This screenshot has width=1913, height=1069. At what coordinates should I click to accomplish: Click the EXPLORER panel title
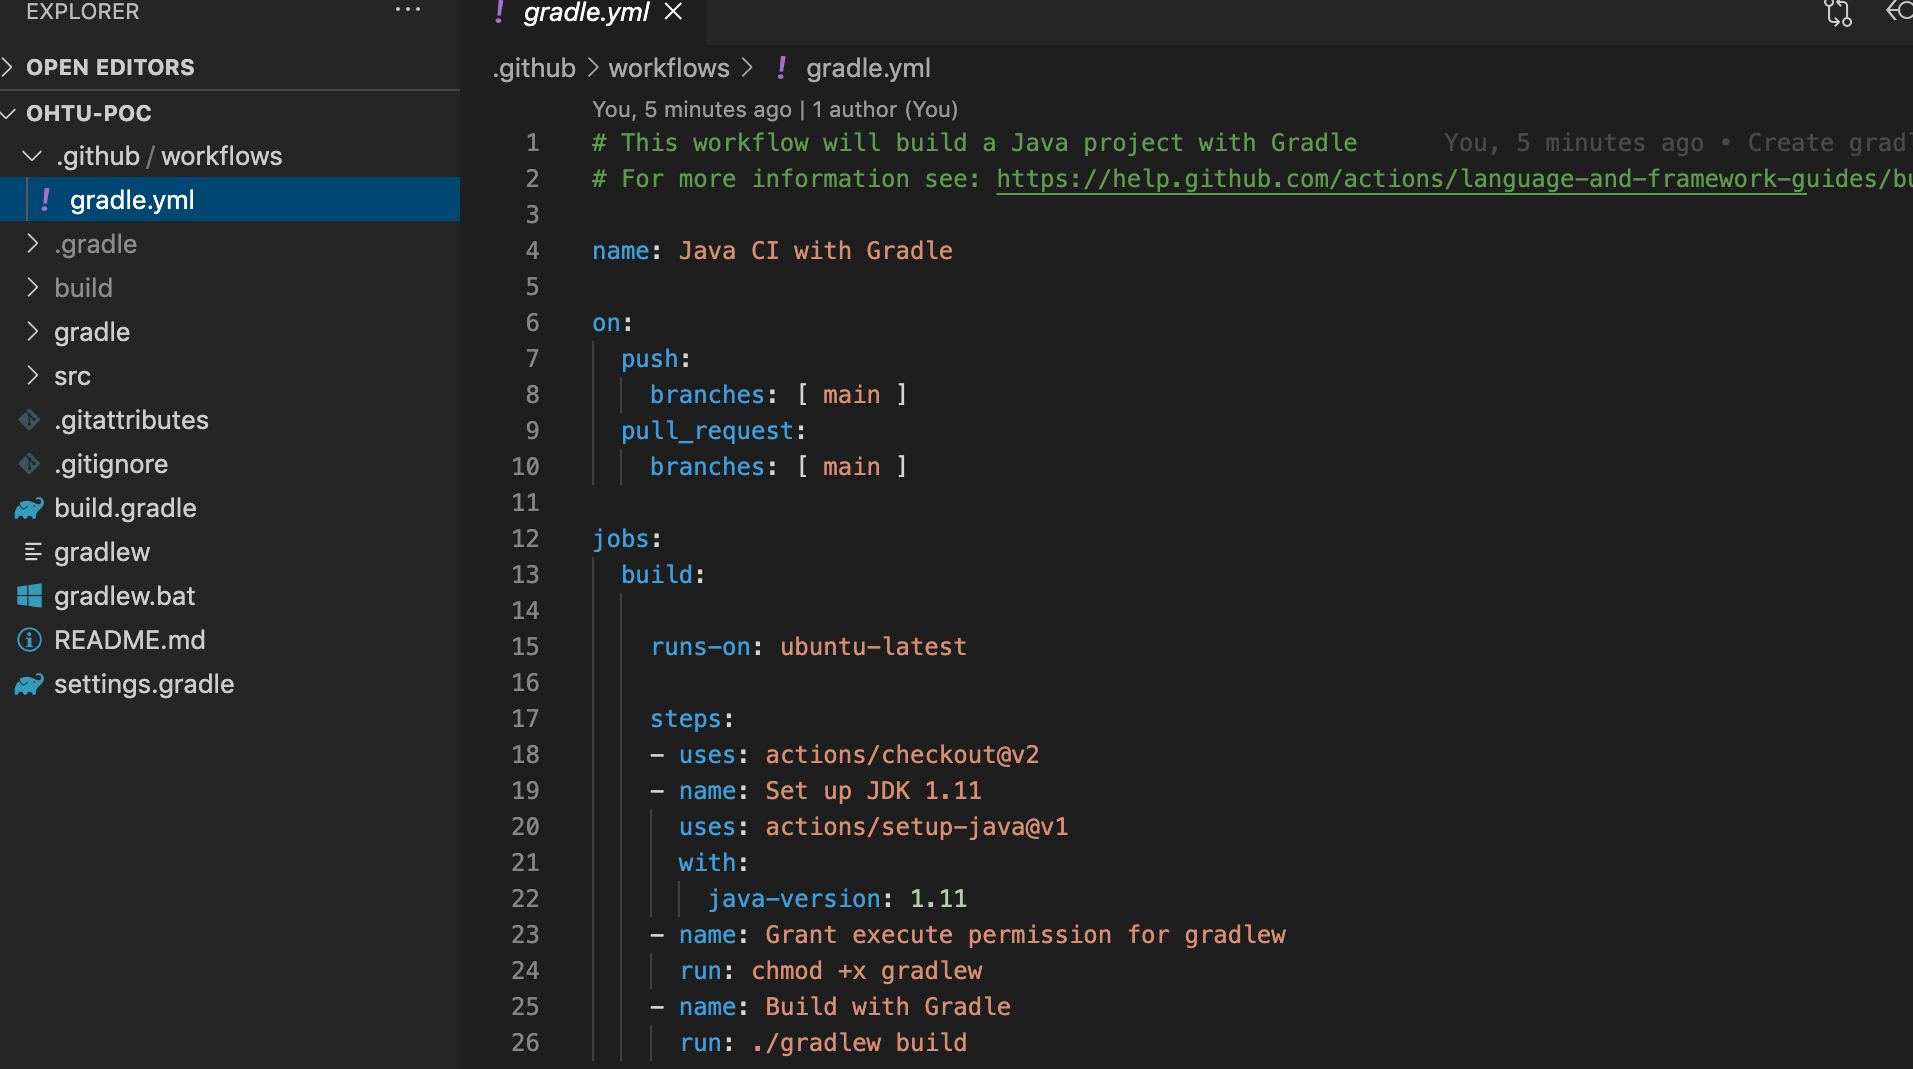[83, 12]
